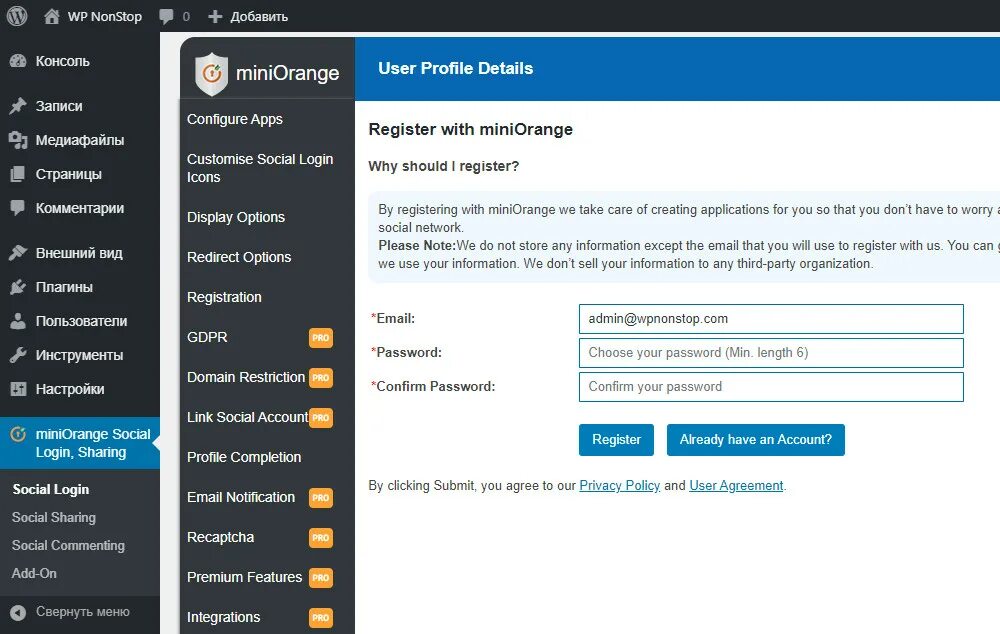Screen dimensions: 1000x634
Task: Open Social Commenting submenu item
Action: coord(68,545)
